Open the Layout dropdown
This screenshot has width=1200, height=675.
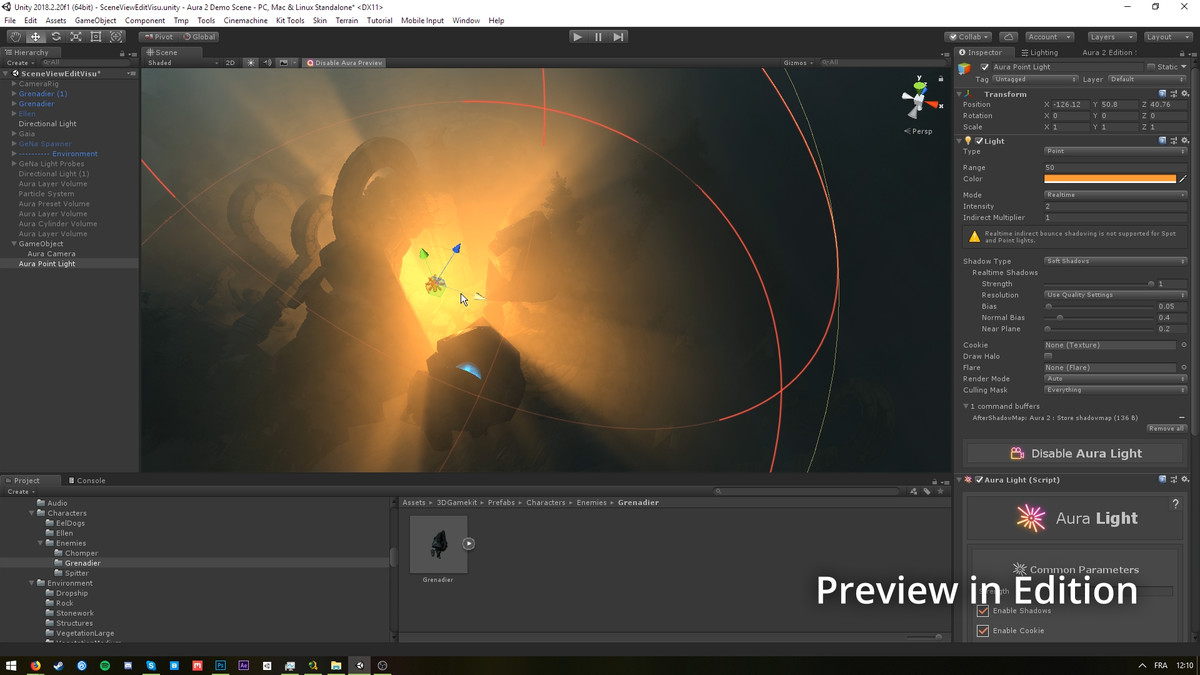coord(1167,36)
